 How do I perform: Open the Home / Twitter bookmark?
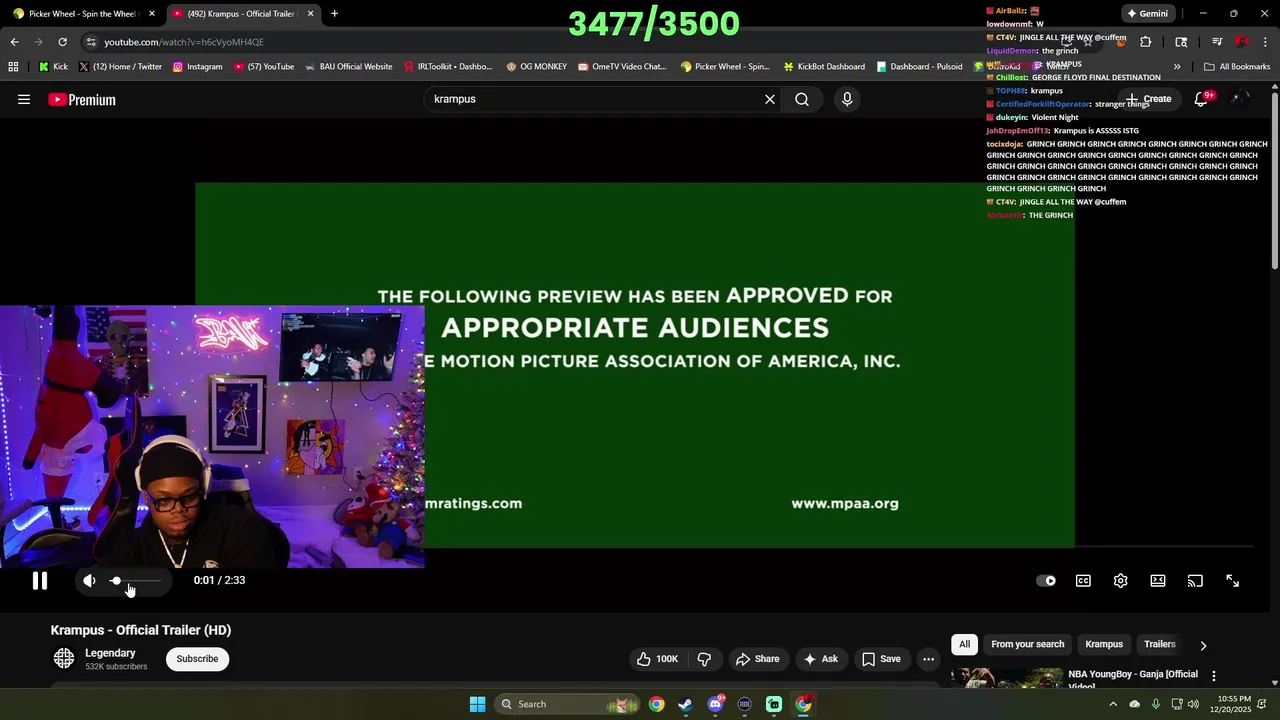[x=120, y=67]
